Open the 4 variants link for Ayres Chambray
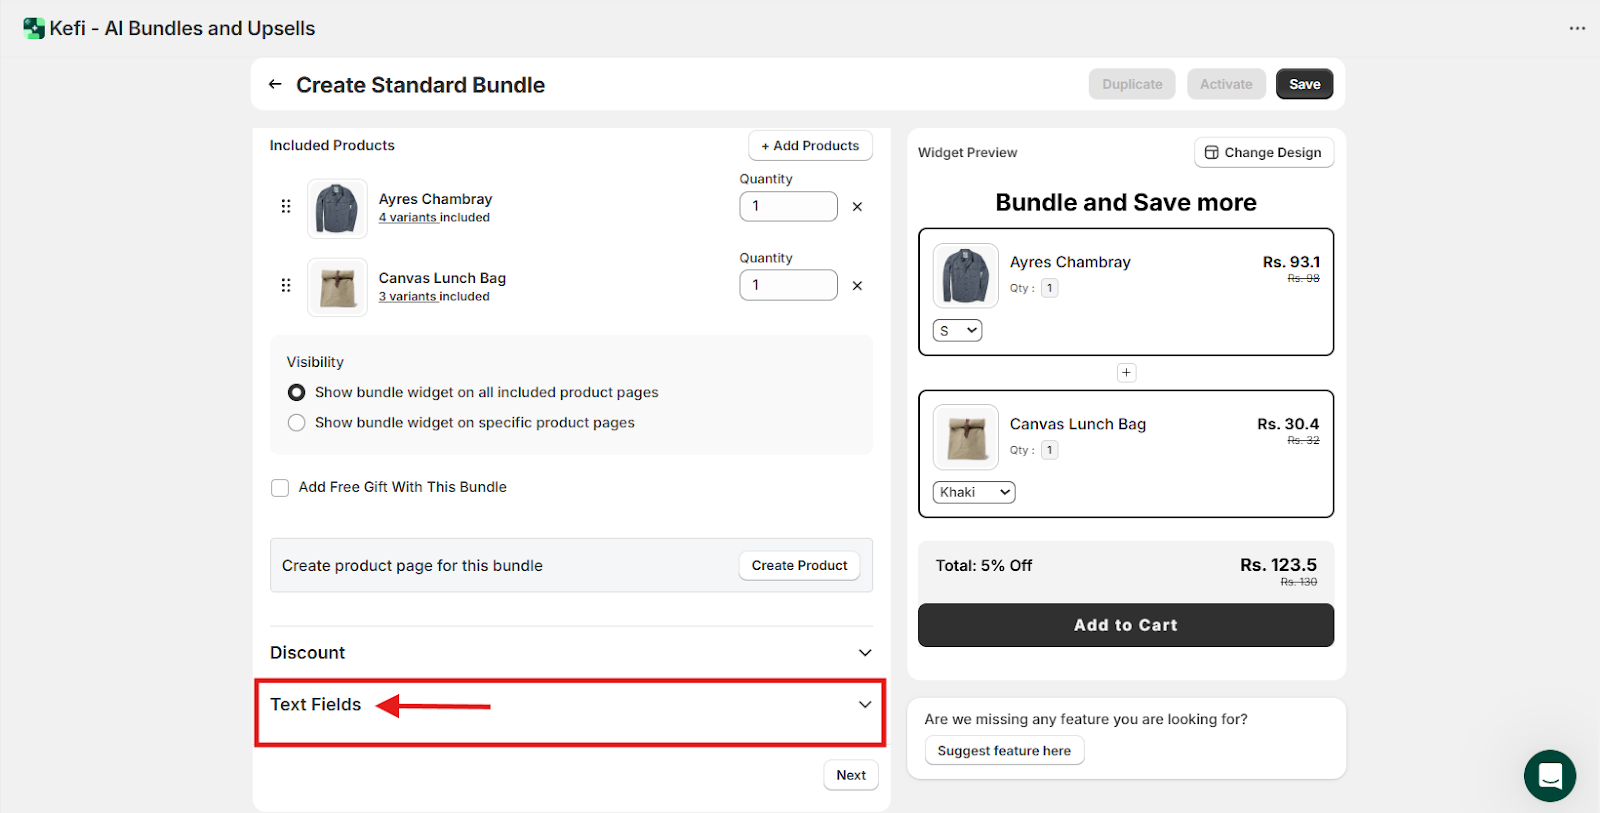This screenshot has width=1600, height=813. 408,218
